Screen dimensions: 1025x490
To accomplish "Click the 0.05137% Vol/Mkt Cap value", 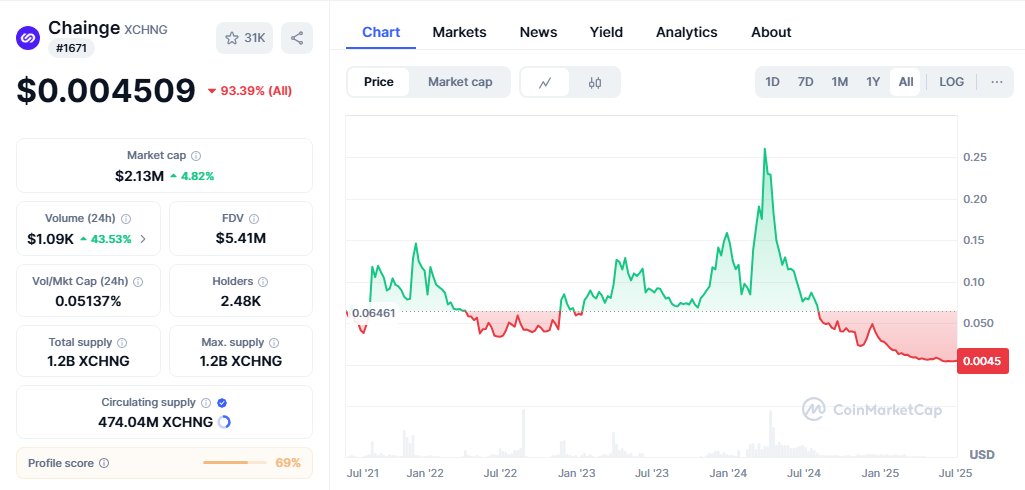I will (x=88, y=301).
